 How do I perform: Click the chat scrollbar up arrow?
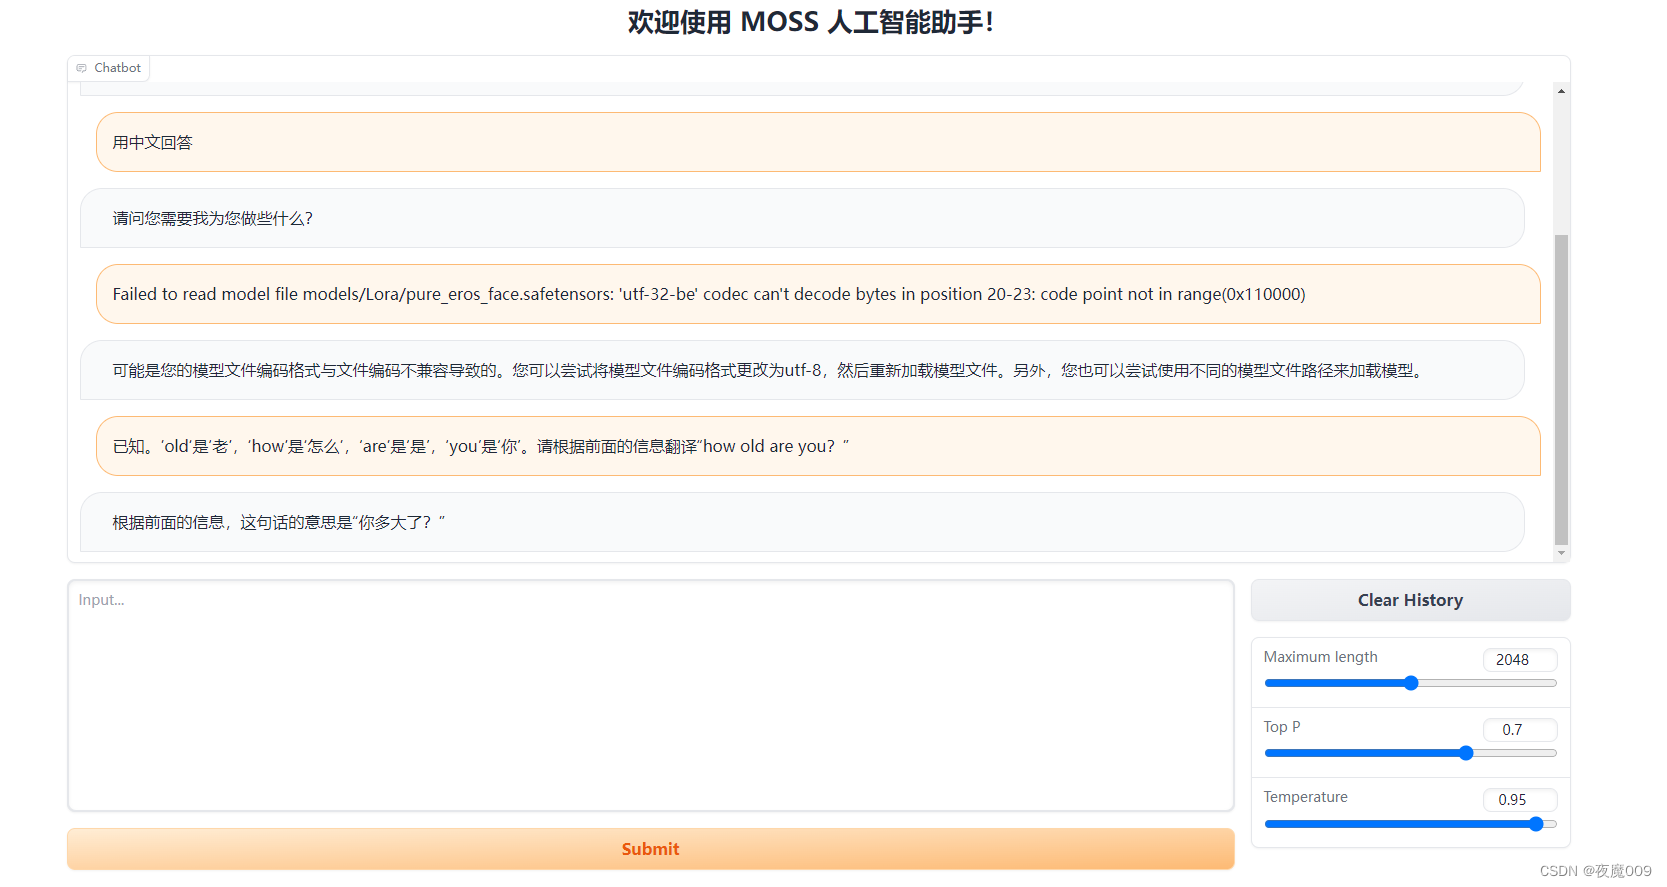(1561, 91)
